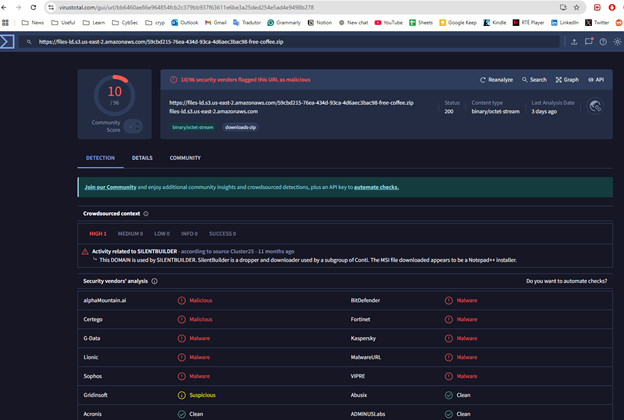The image size is (624, 420).
Task: Click the Reanalyze icon button
Action: point(483,79)
